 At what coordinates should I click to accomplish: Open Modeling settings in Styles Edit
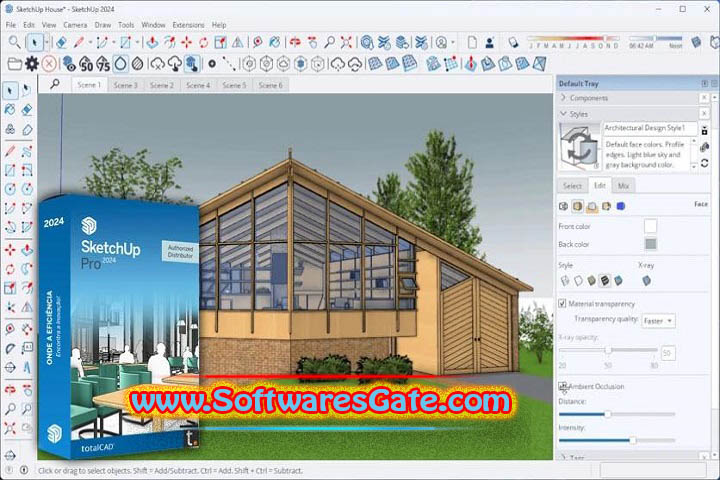pyautogui.click(x=621, y=206)
